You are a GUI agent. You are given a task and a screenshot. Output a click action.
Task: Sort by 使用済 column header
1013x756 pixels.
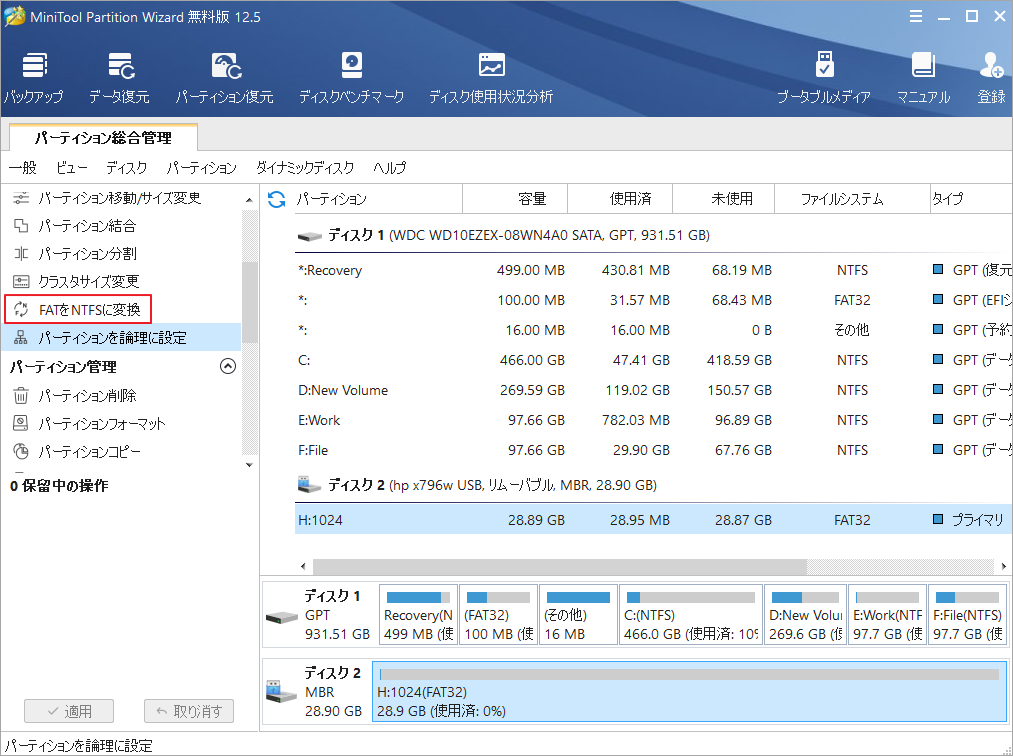(620, 198)
